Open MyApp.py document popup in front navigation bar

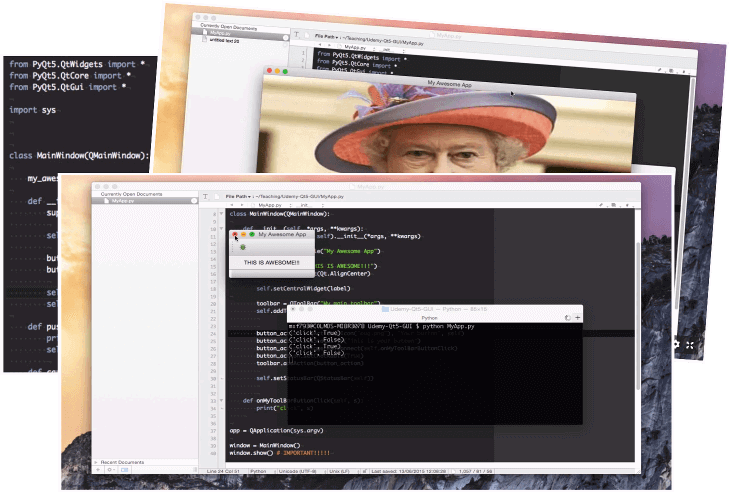point(274,205)
